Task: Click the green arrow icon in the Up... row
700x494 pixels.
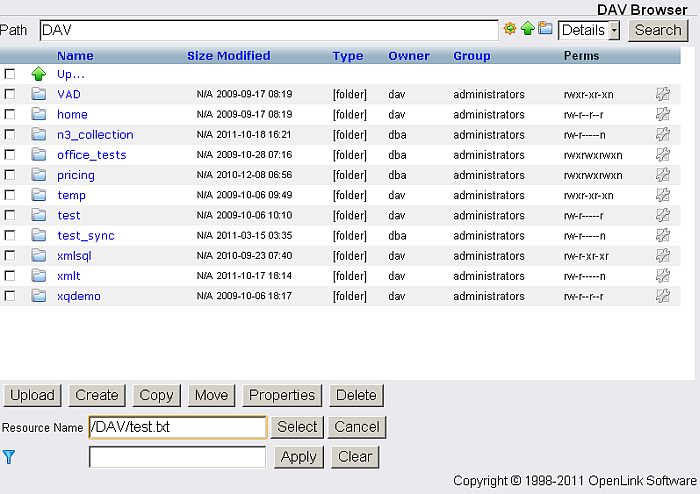Action: [39, 74]
